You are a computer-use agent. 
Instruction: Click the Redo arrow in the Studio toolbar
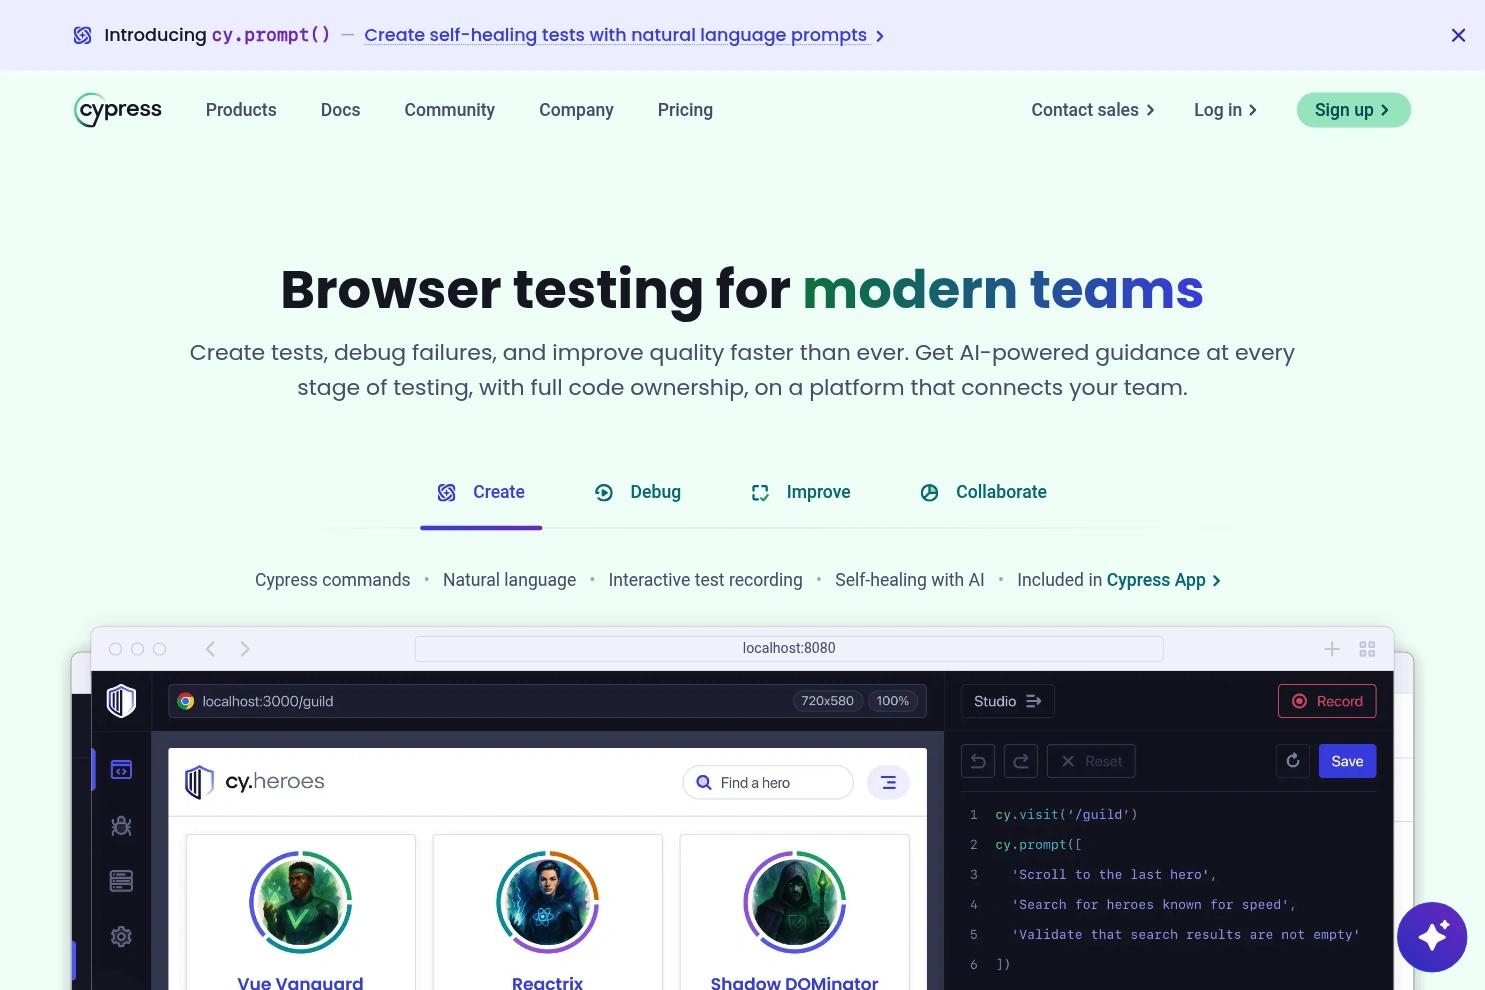(1021, 761)
